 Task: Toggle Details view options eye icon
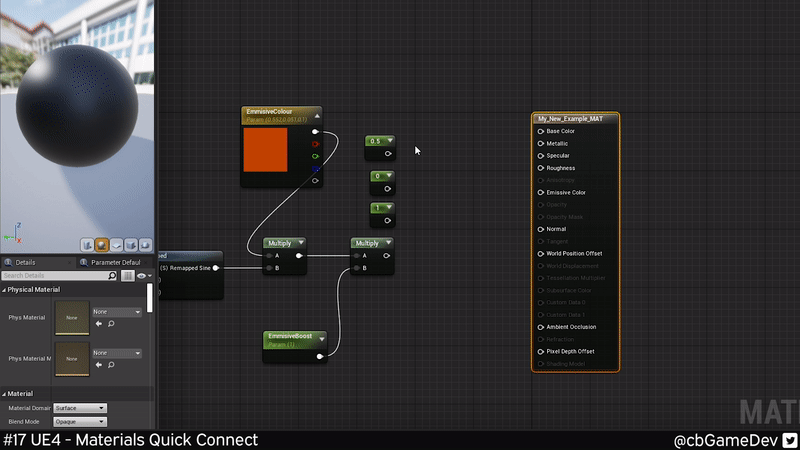[141, 275]
